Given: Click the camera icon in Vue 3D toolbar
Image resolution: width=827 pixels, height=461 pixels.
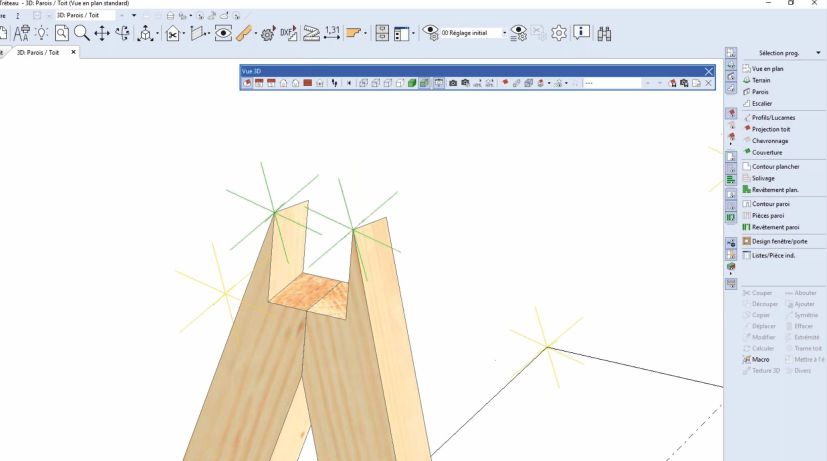Looking at the screenshot, I should pyautogui.click(x=452, y=83).
